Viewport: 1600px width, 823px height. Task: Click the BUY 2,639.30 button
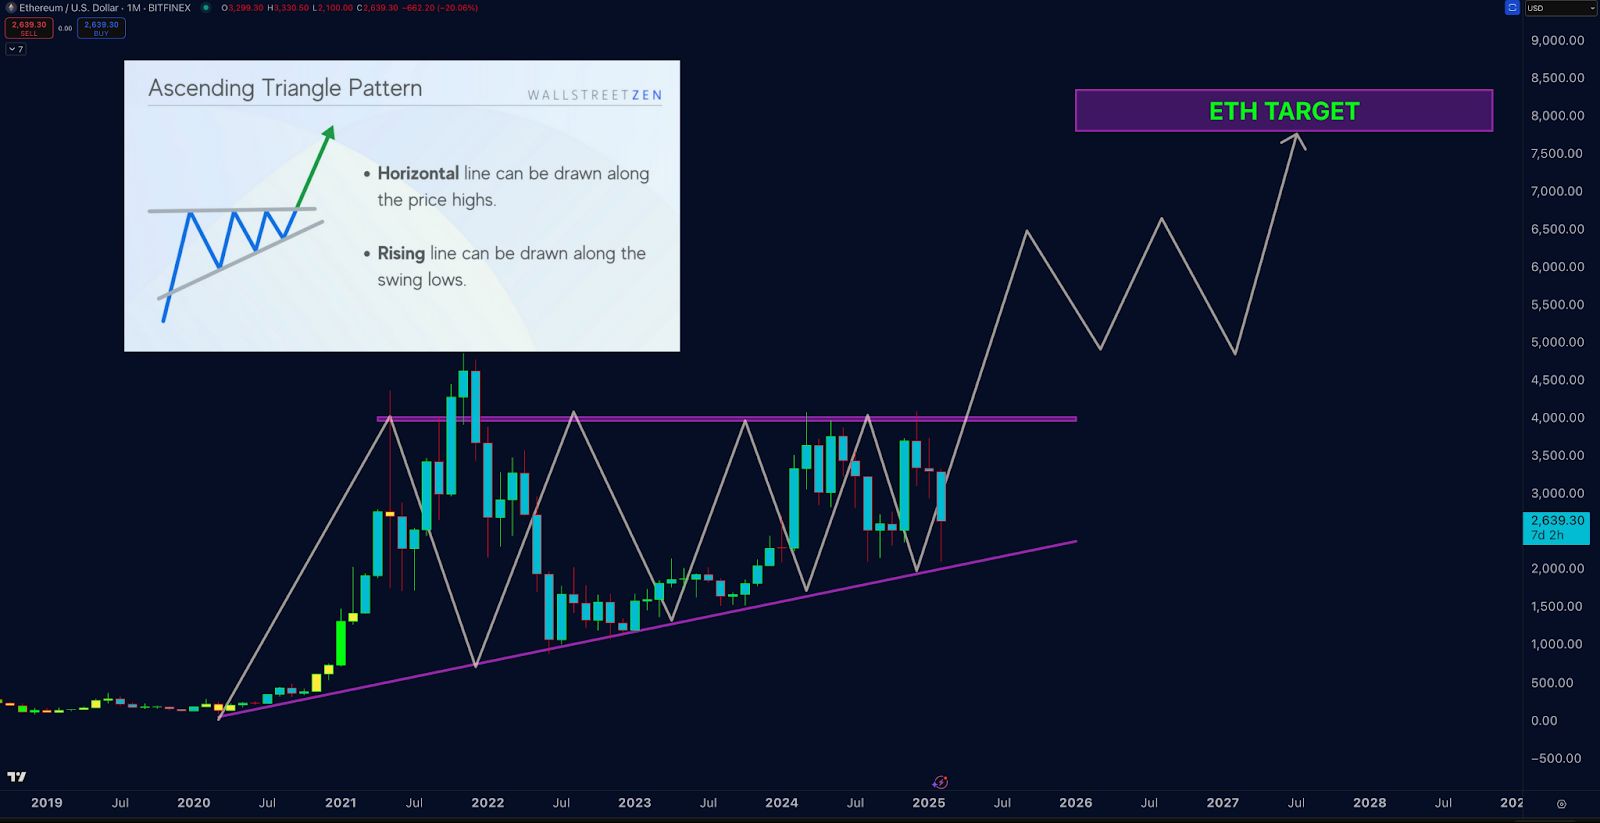(x=101, y=28)
